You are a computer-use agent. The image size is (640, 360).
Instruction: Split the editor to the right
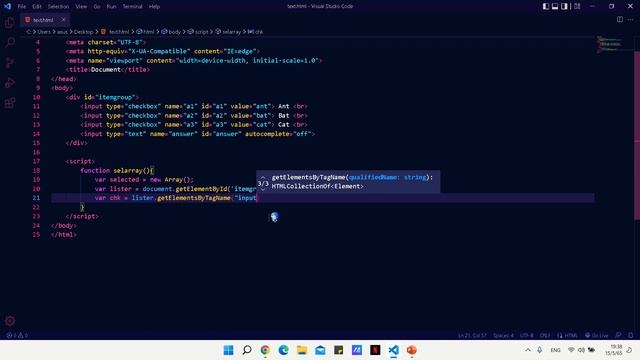pos(620,20)
